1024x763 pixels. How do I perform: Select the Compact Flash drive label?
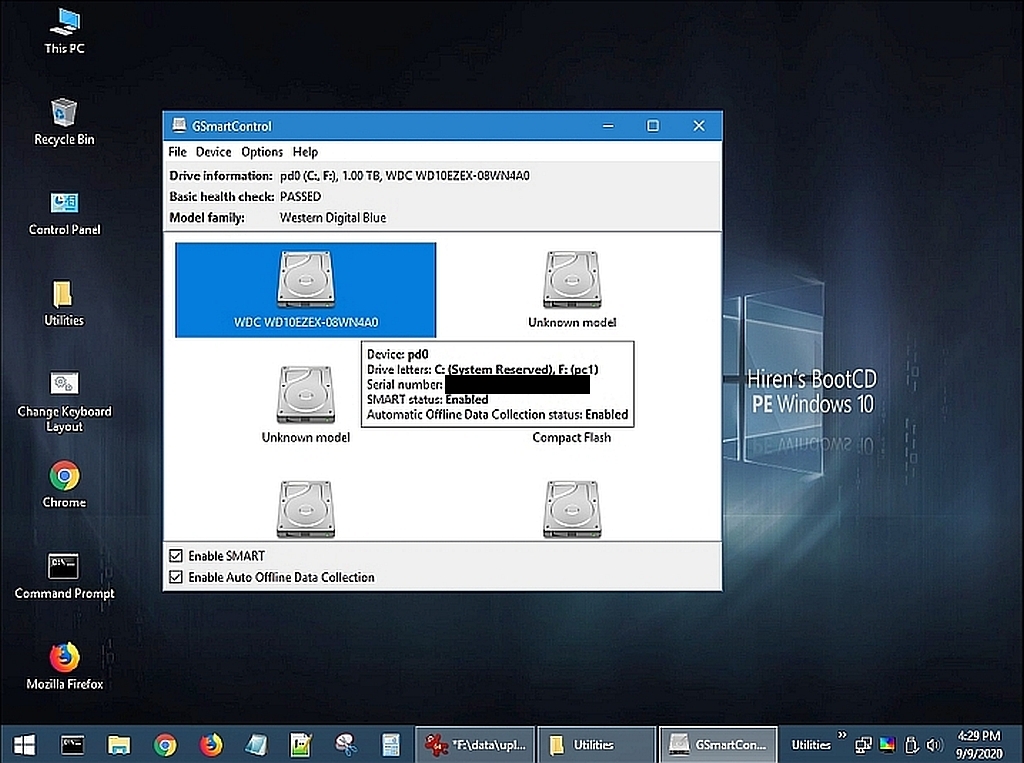point(571,438)
